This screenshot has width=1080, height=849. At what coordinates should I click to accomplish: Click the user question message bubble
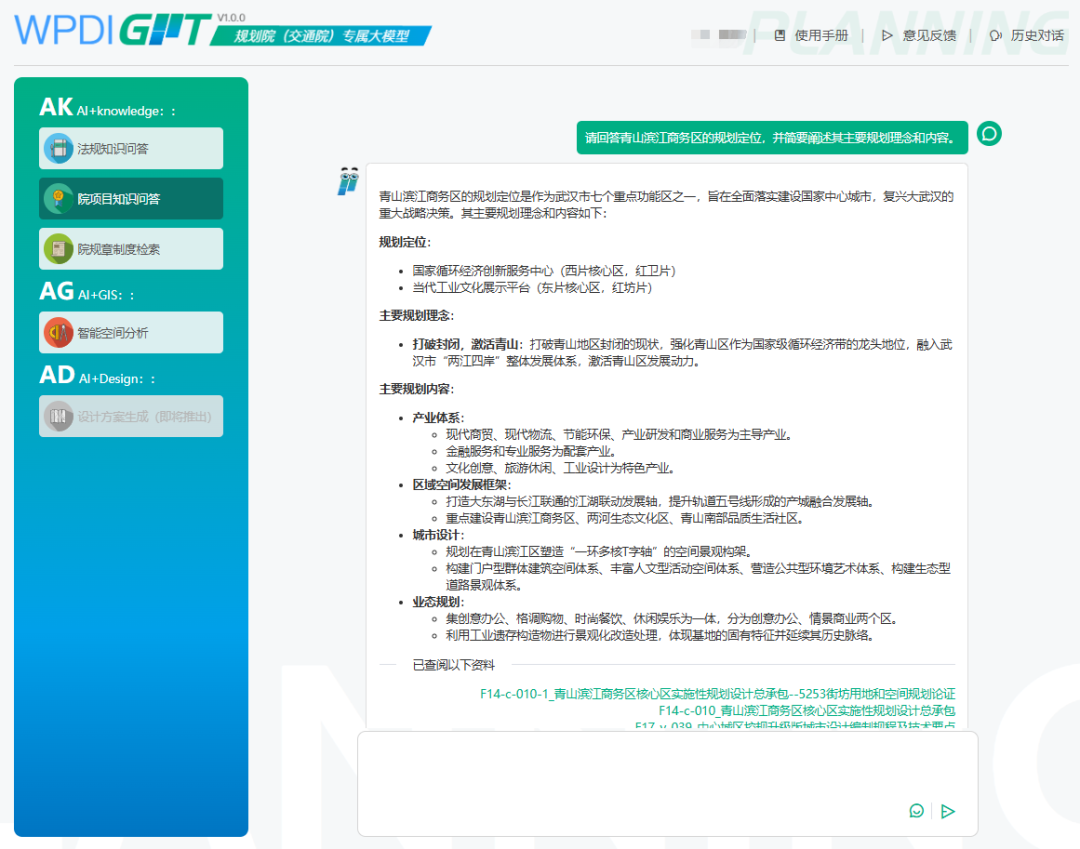tap(772, 138)
